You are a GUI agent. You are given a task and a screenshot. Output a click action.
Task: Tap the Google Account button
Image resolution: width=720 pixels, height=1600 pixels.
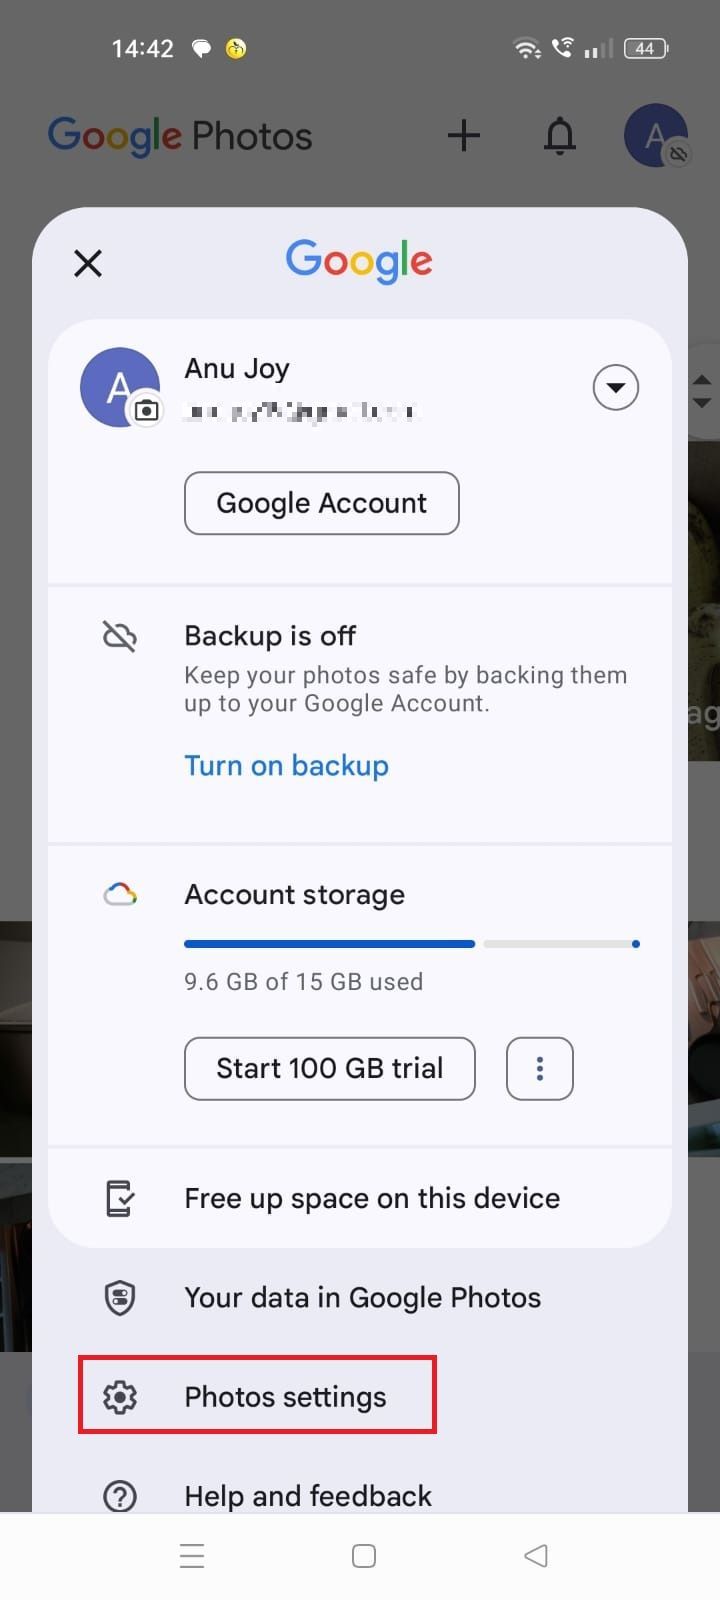point(321,503)
